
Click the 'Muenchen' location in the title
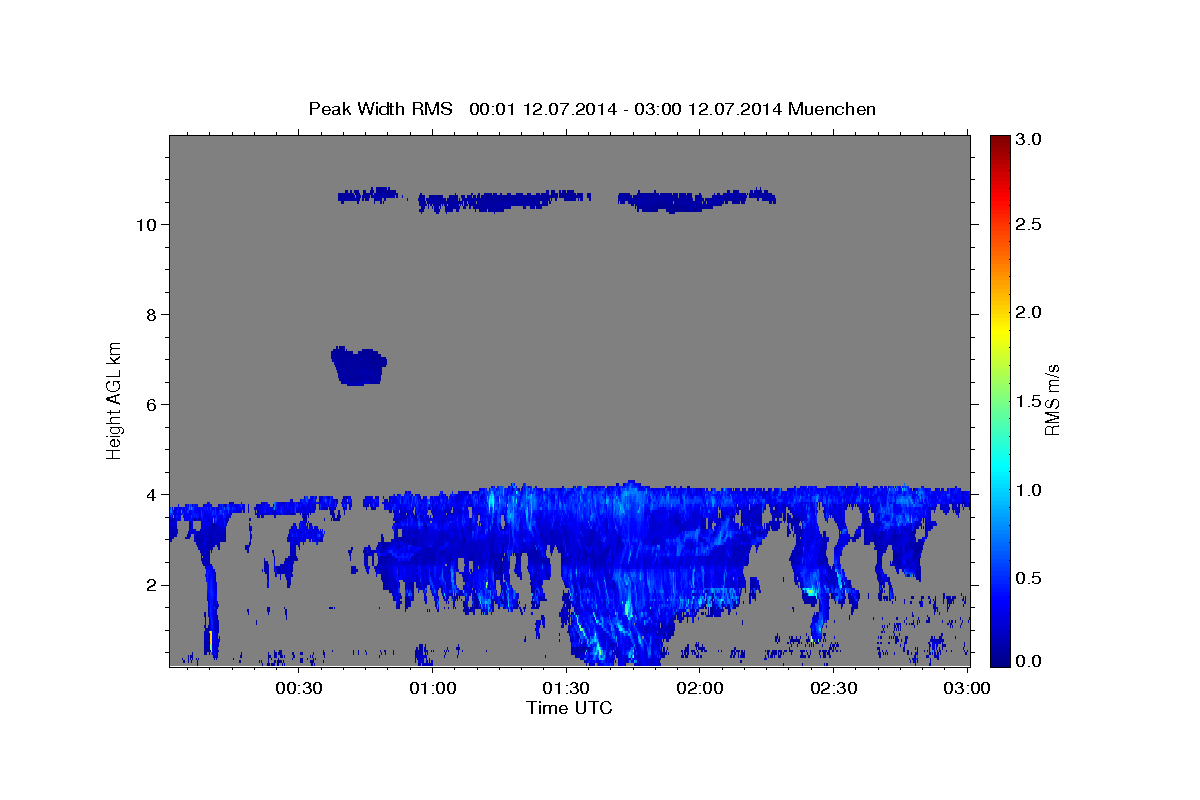tap(832, 109)
